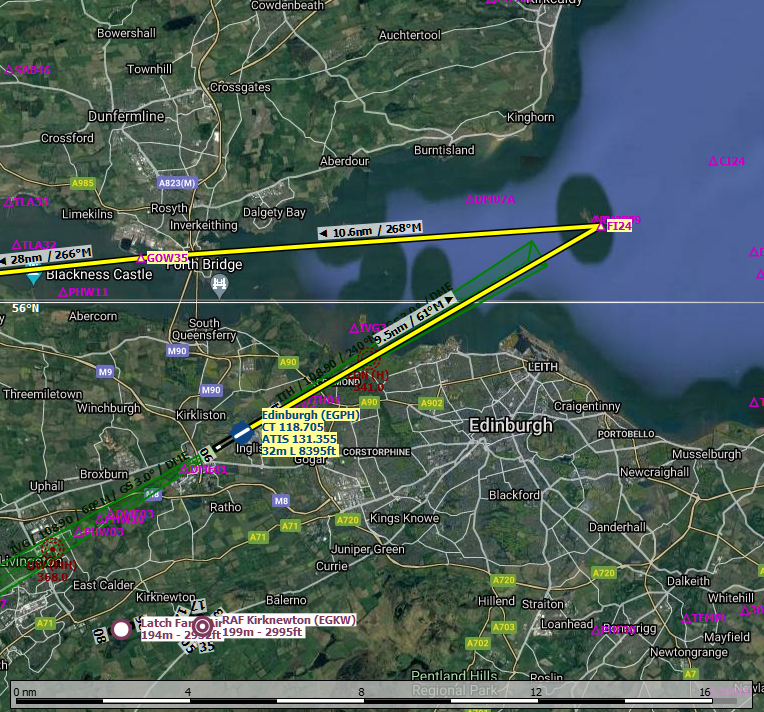This screenshot has height=712, width=764.
Task: Click the A902 road shield
Action: click(x=432, y=403)
